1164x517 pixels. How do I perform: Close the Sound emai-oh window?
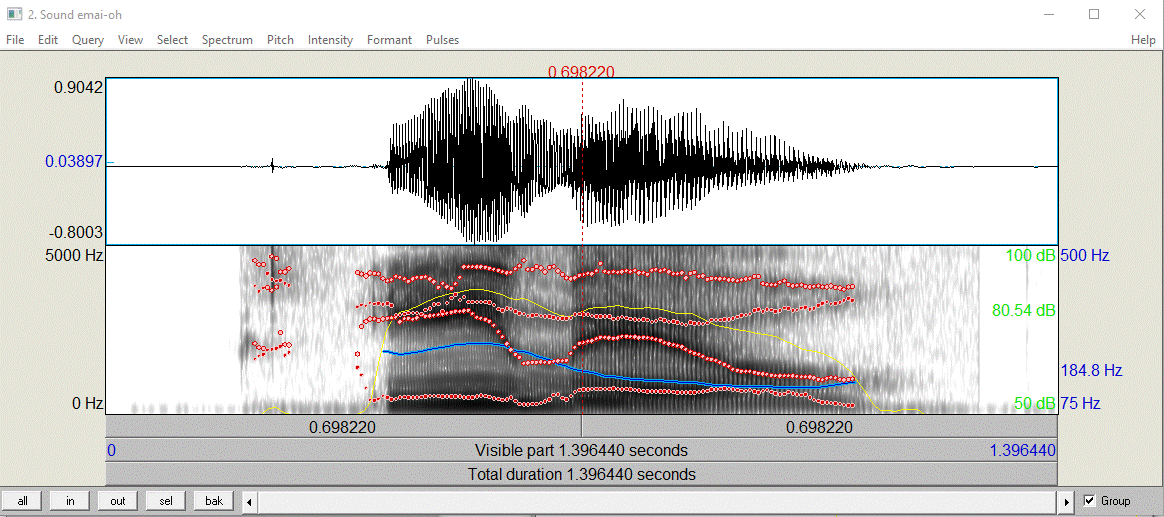[x=1140, y=14]
